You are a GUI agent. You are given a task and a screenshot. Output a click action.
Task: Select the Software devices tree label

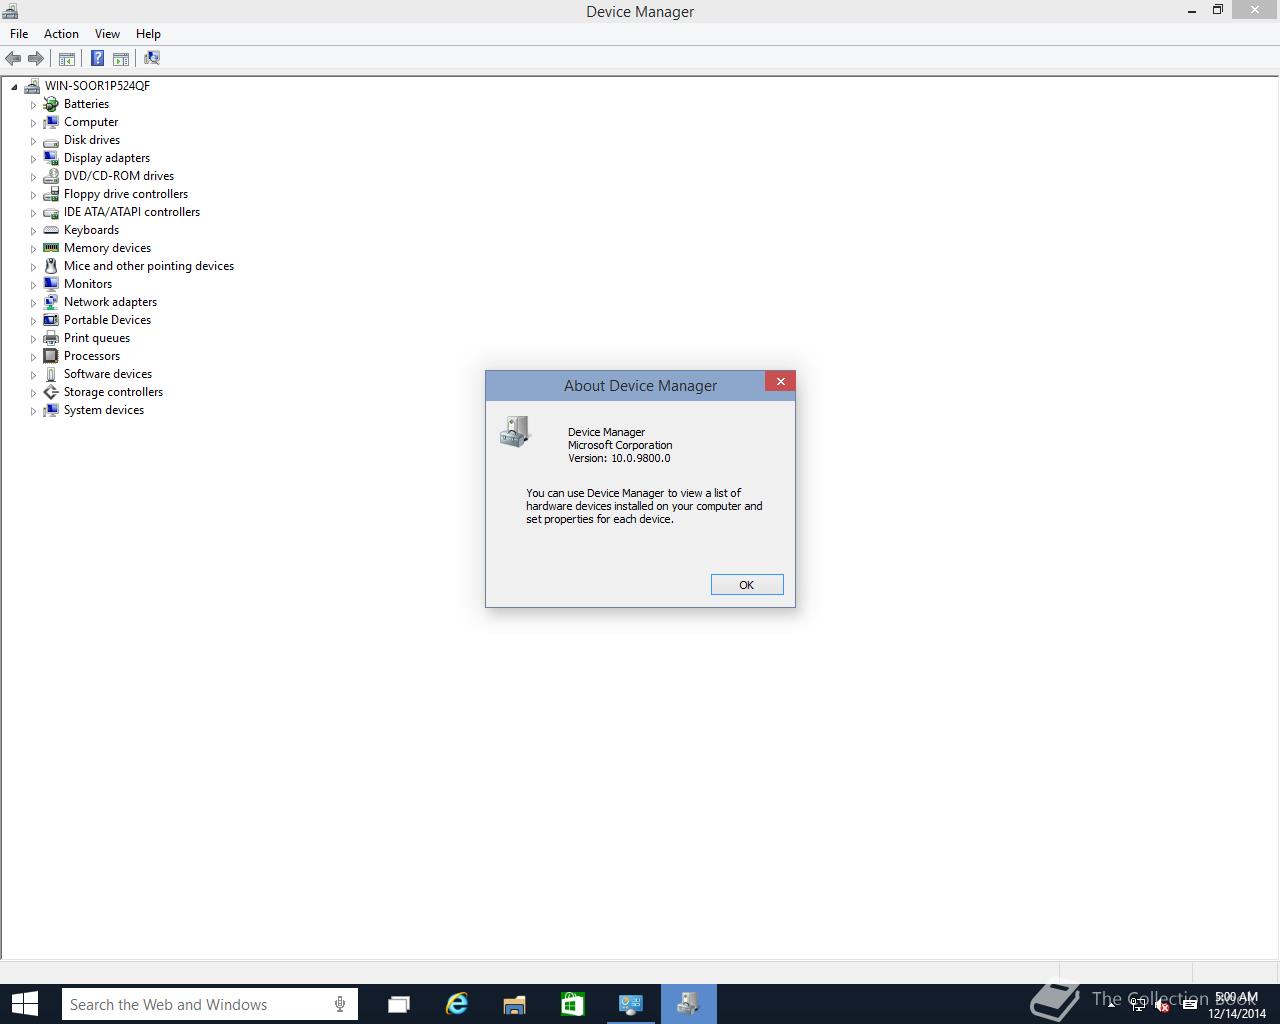tap(108, 374)
